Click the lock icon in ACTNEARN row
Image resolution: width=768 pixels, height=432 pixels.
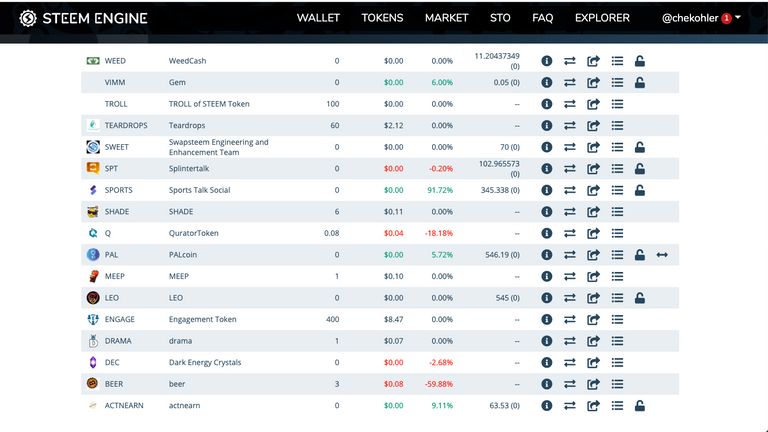(640, 406)
